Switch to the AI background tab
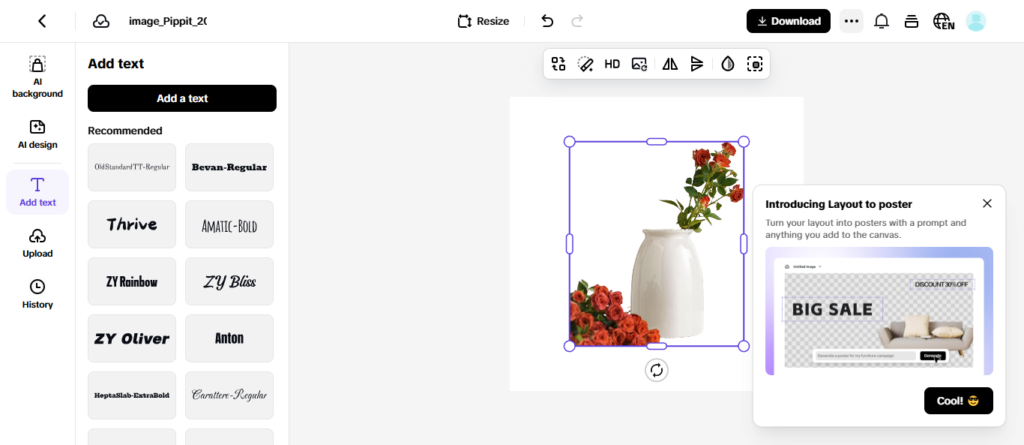1024x445 pixels. pyautogui.click(x=37, y=77)
